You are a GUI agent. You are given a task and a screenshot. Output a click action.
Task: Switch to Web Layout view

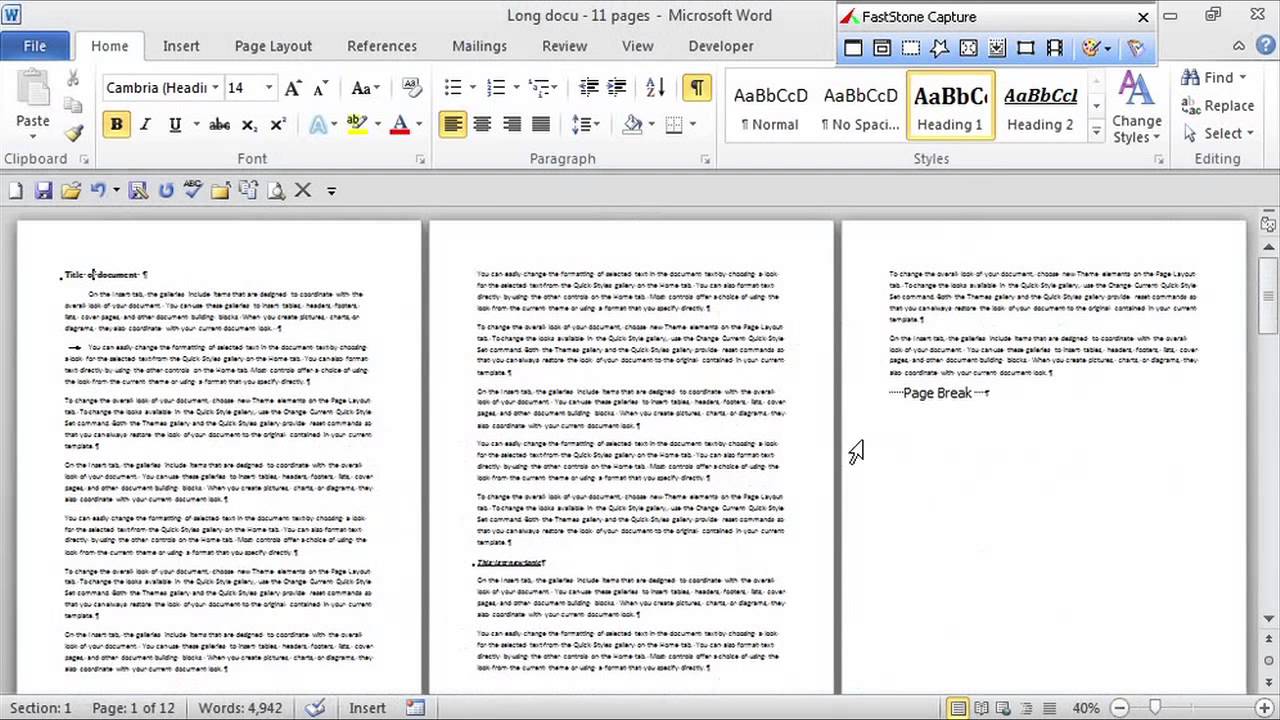point(1003,708)
